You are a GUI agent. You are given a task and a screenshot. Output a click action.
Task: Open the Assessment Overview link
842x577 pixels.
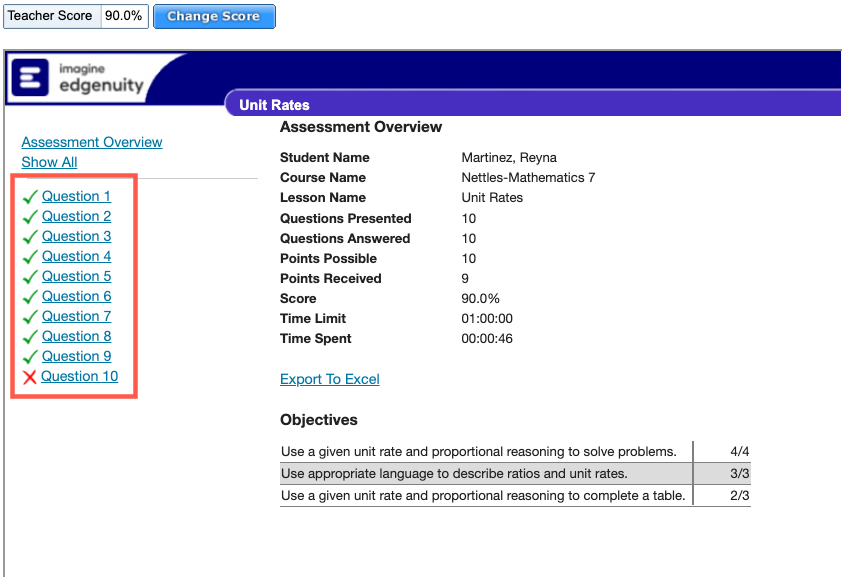(92, 142)
